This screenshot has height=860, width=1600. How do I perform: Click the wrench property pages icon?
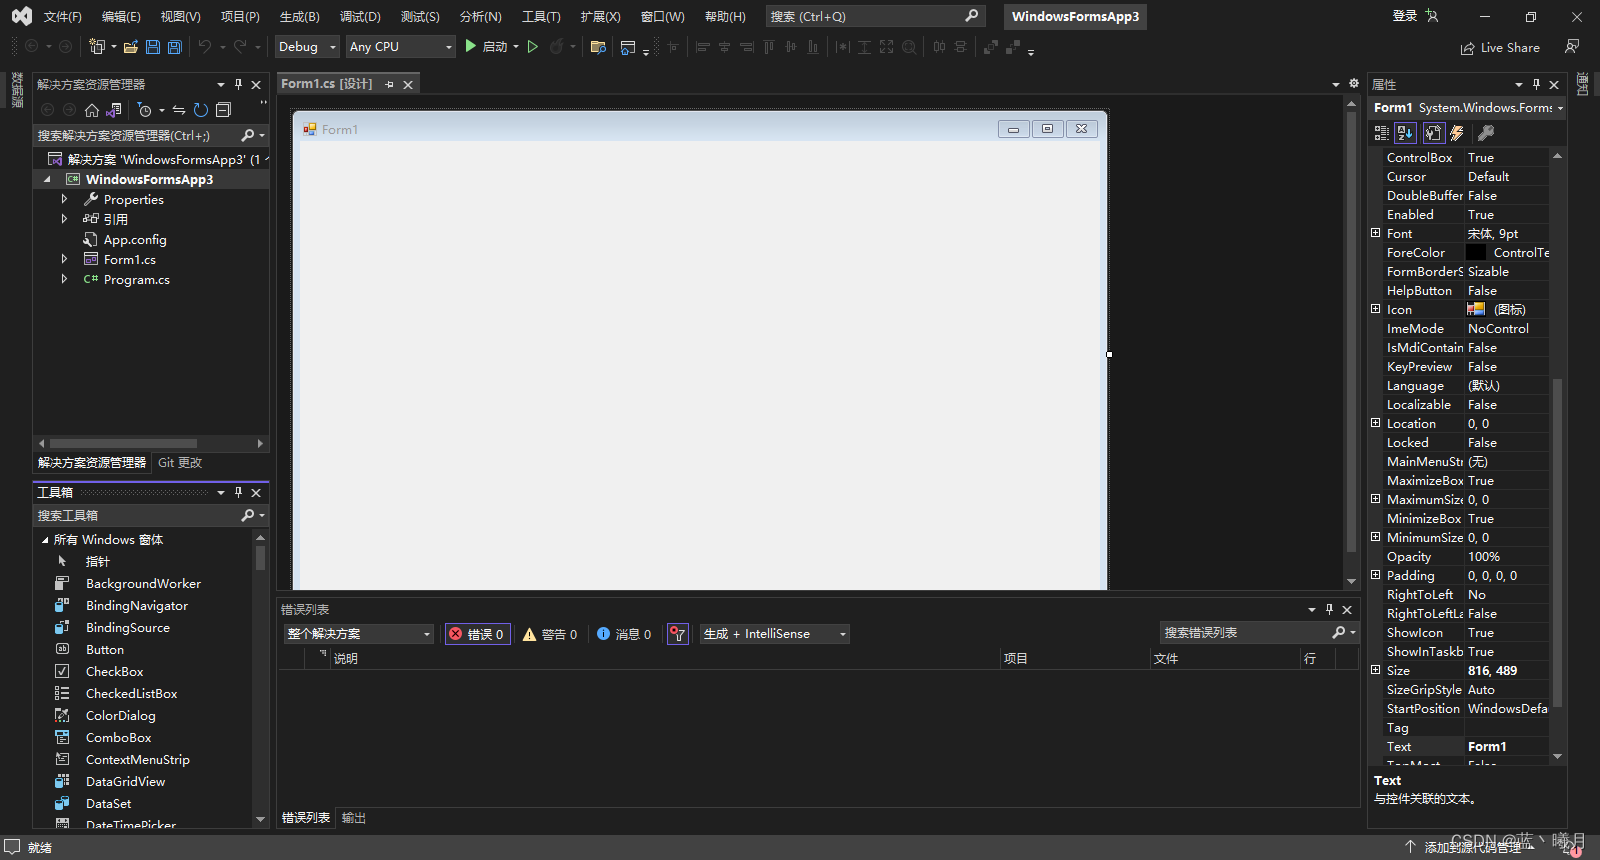pyautogui.click(x=1486, y=133)
